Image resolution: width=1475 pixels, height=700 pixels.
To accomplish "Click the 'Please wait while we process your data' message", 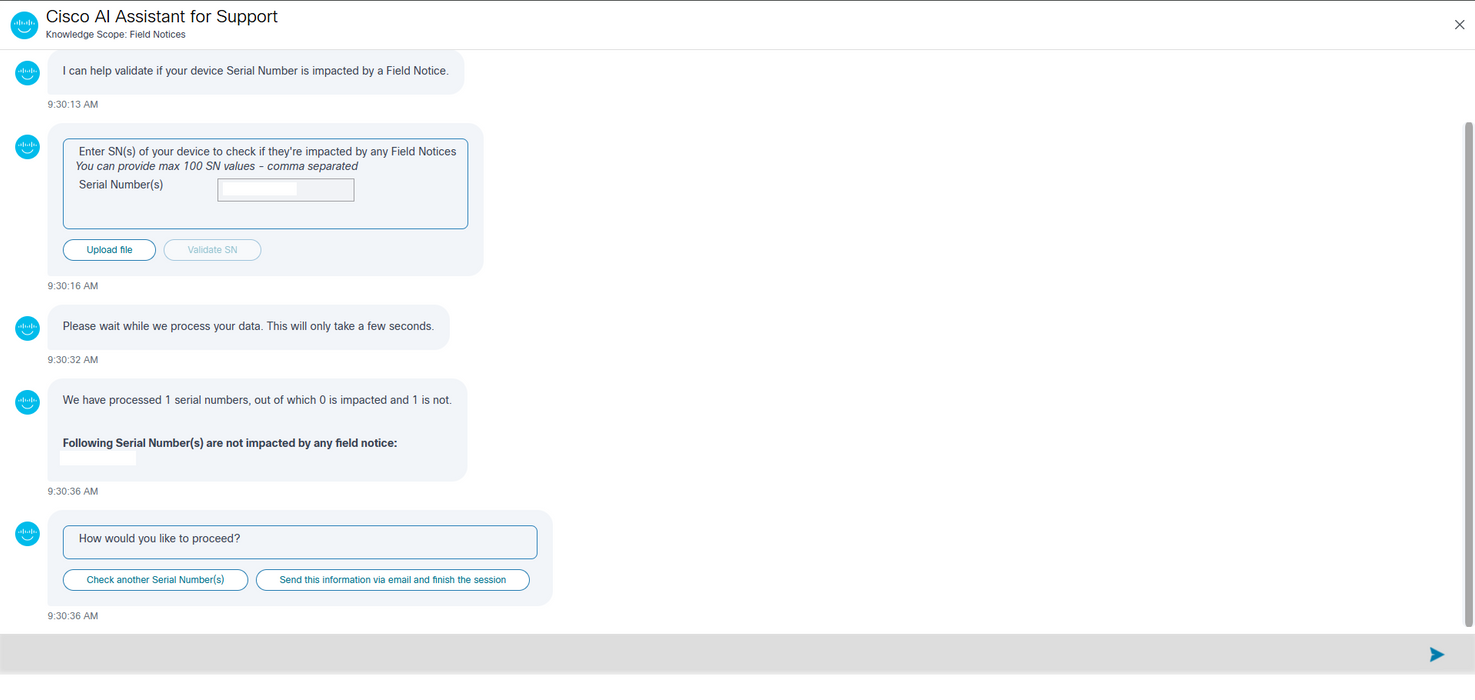I will point(248,326).
